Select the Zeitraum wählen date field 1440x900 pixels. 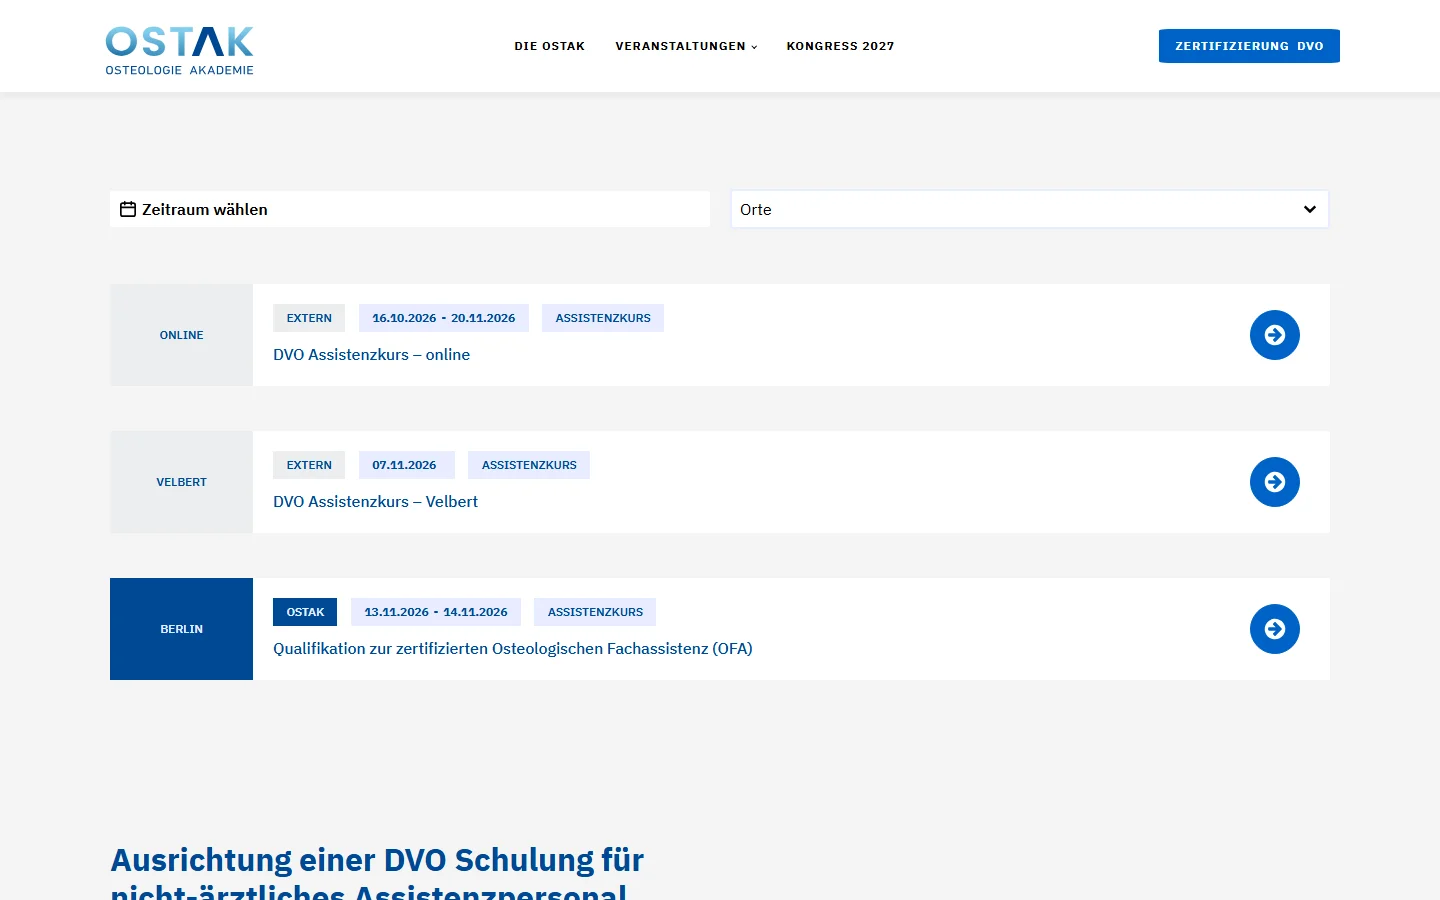tap(410, 209)
